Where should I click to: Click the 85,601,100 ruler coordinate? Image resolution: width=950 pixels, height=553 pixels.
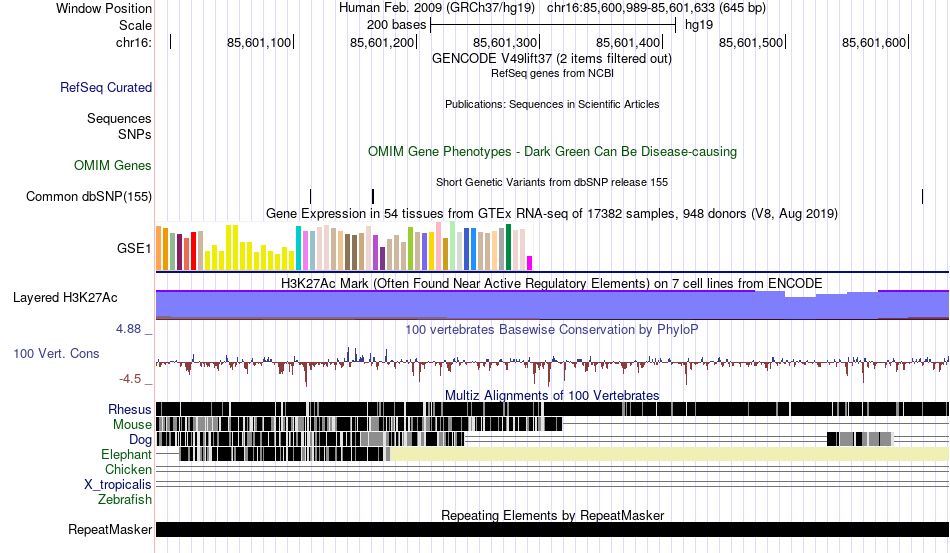[259, 42]
